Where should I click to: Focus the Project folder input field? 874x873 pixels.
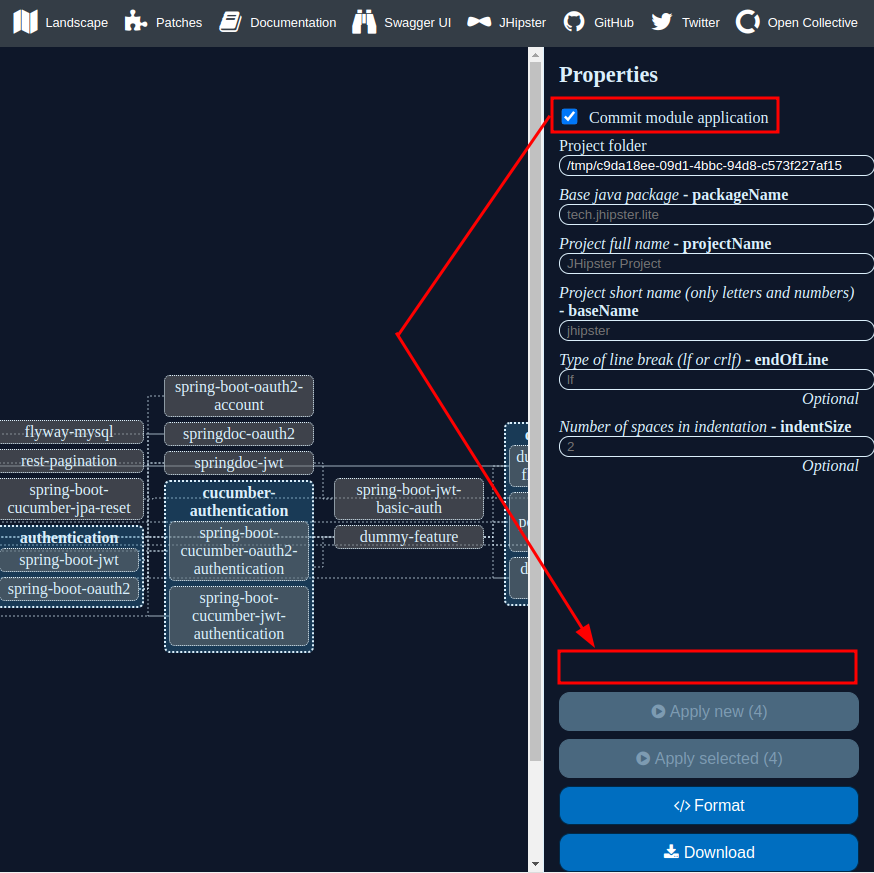click(x=716, y=166)
